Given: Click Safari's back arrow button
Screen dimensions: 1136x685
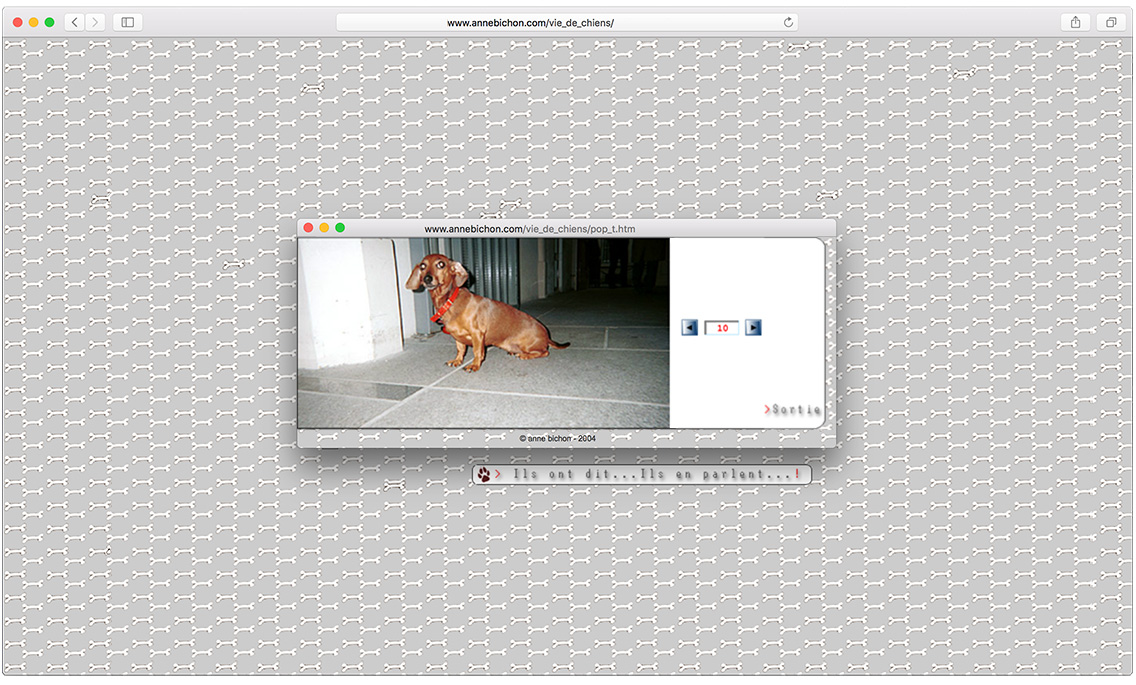Looking at the screenshot, I should (x=75, y=22).
